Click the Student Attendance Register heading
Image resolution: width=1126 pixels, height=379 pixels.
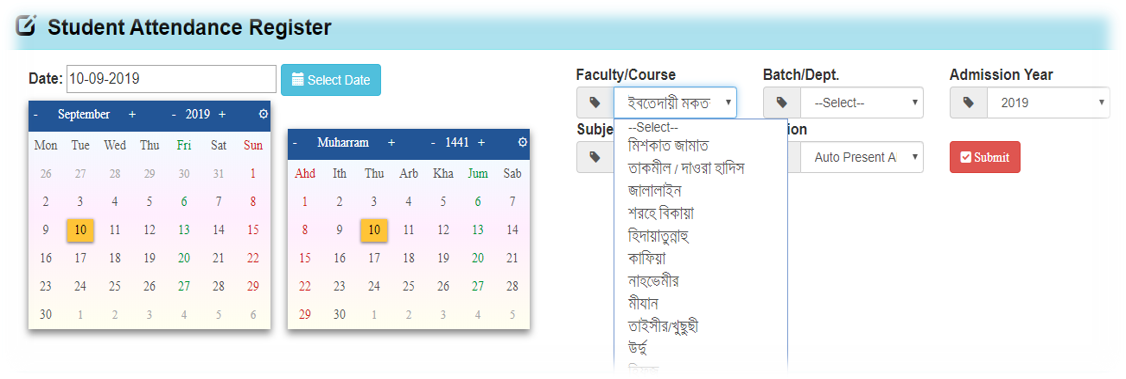[x=190, y=27]
